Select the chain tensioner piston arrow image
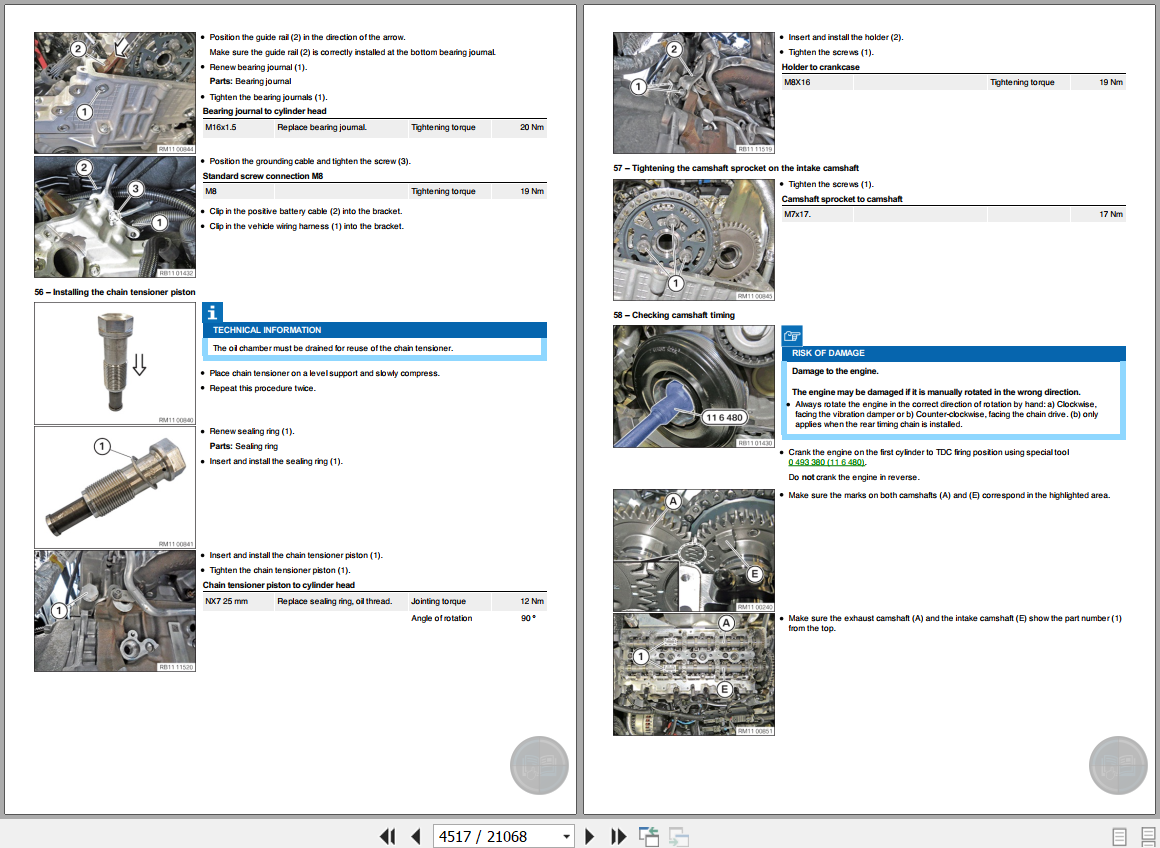 click(115, 363)
